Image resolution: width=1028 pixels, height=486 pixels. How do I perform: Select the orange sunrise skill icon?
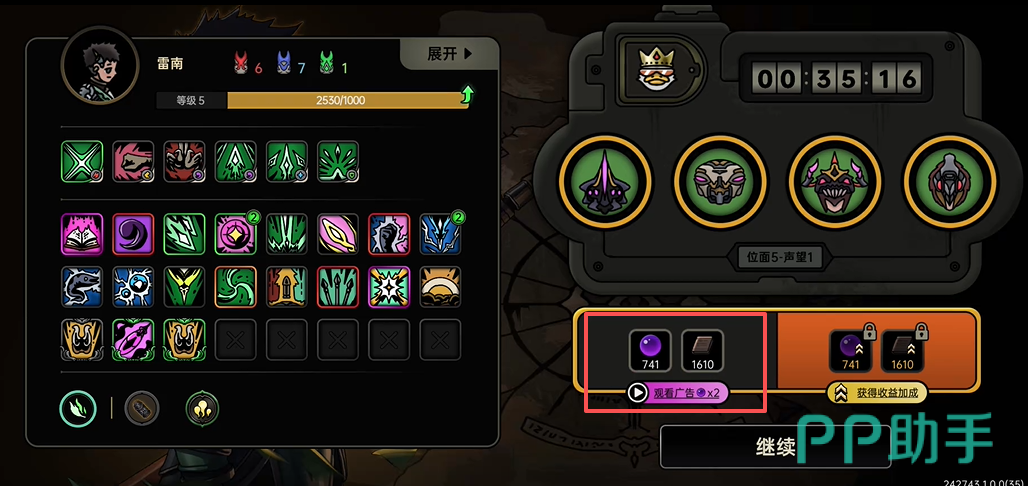[x=440, y=287]
